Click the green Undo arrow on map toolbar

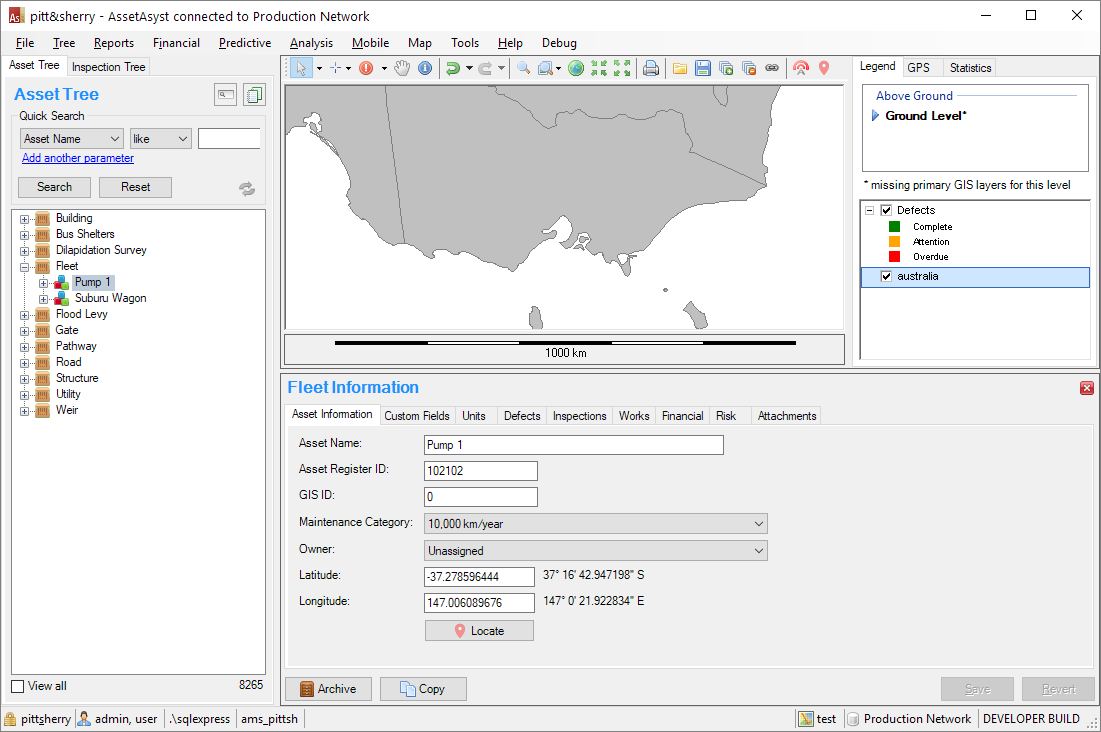[x=453, y=68]
